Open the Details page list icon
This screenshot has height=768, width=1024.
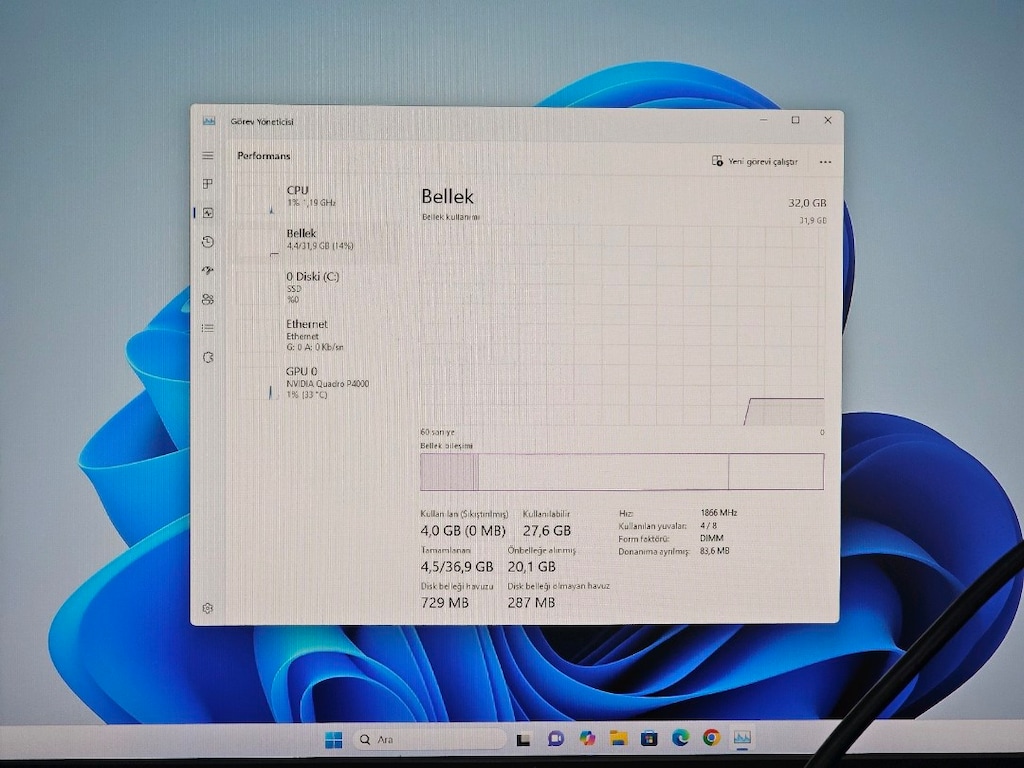(208, 328)
